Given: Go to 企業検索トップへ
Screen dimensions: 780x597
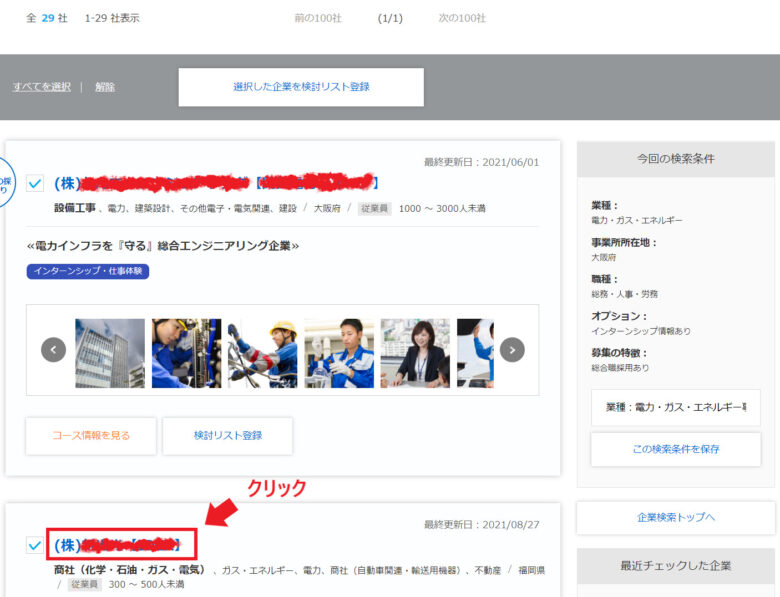Looking at the screenshot, I should [x=676, y=517].
